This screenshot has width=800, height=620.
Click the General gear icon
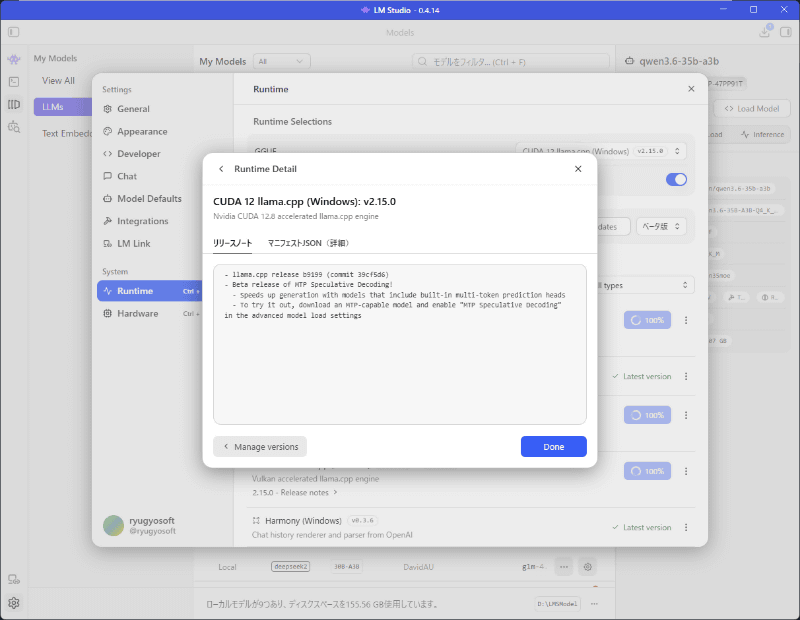(x=108, y=109)
